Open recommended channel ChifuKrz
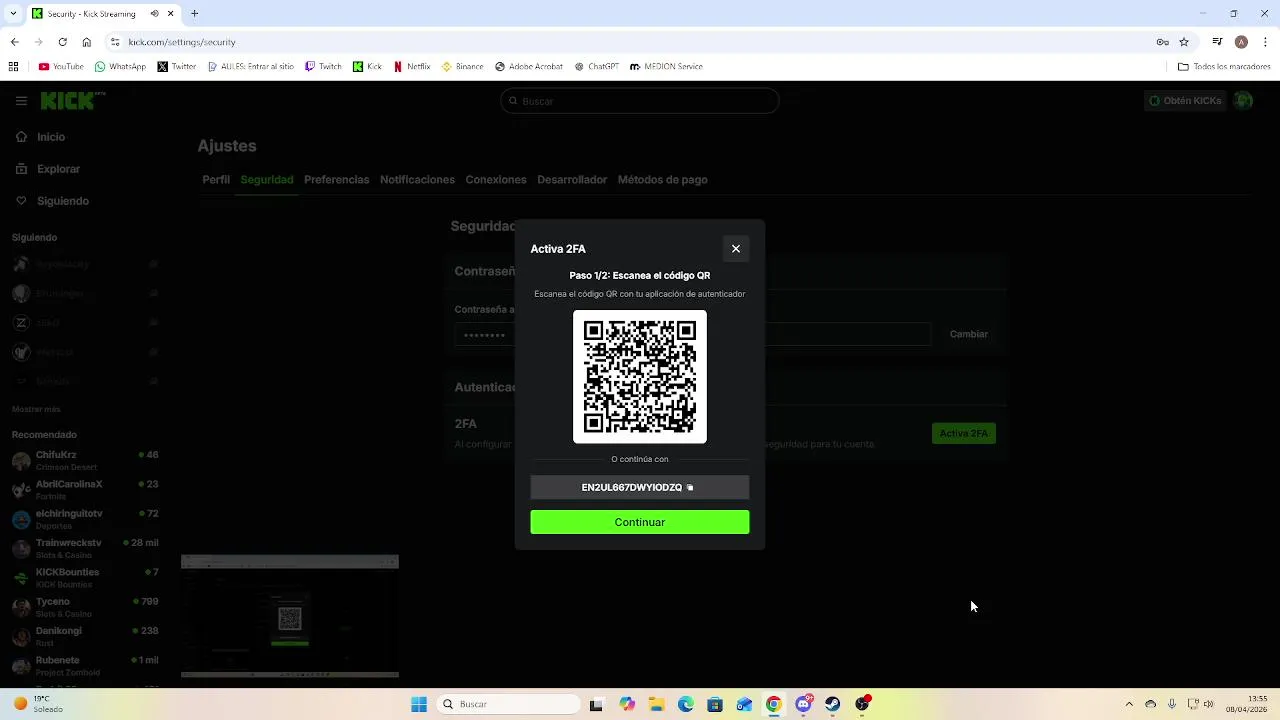1280x720 pixels. 85,460
